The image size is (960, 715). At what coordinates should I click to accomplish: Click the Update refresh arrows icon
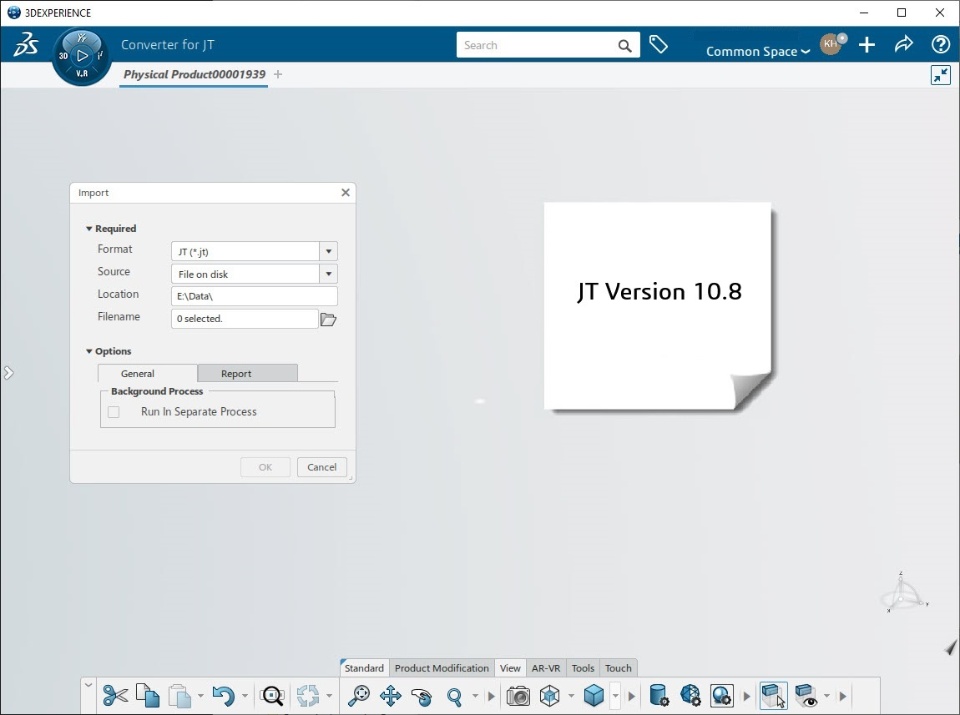pyautogui.click(x=308, y=696)
